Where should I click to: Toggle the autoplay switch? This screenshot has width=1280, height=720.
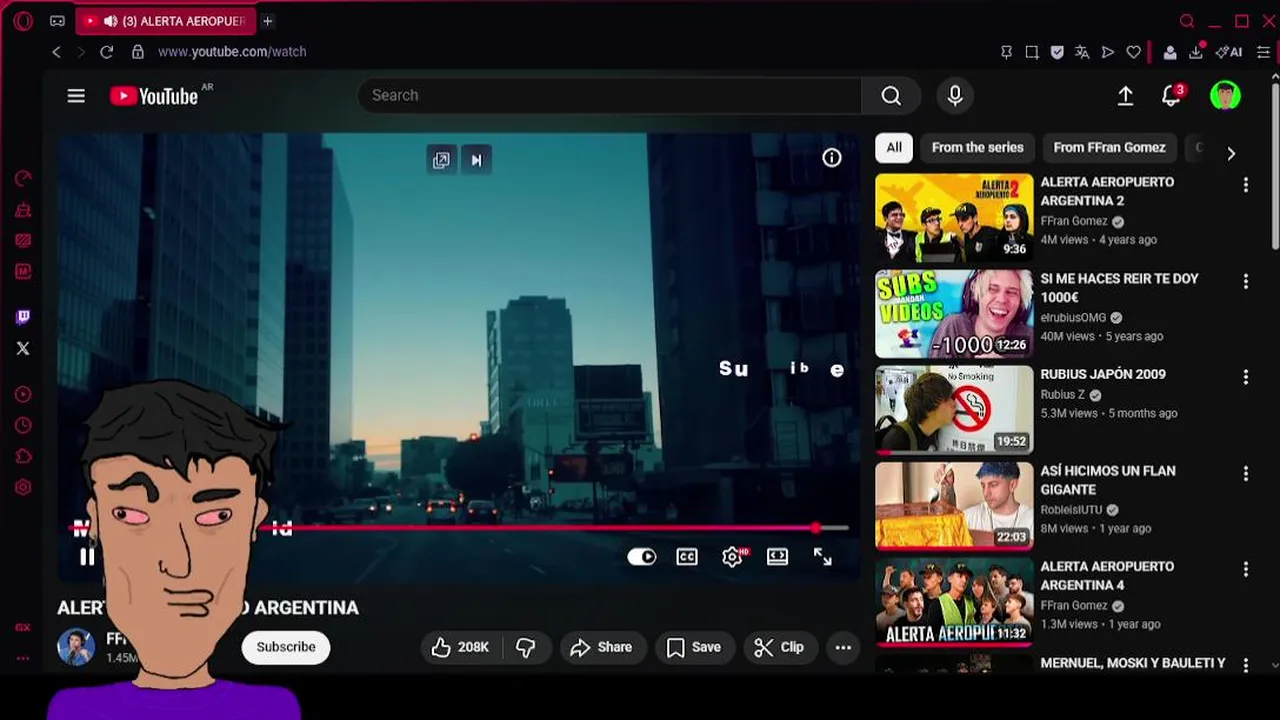(x=641, y=557)
